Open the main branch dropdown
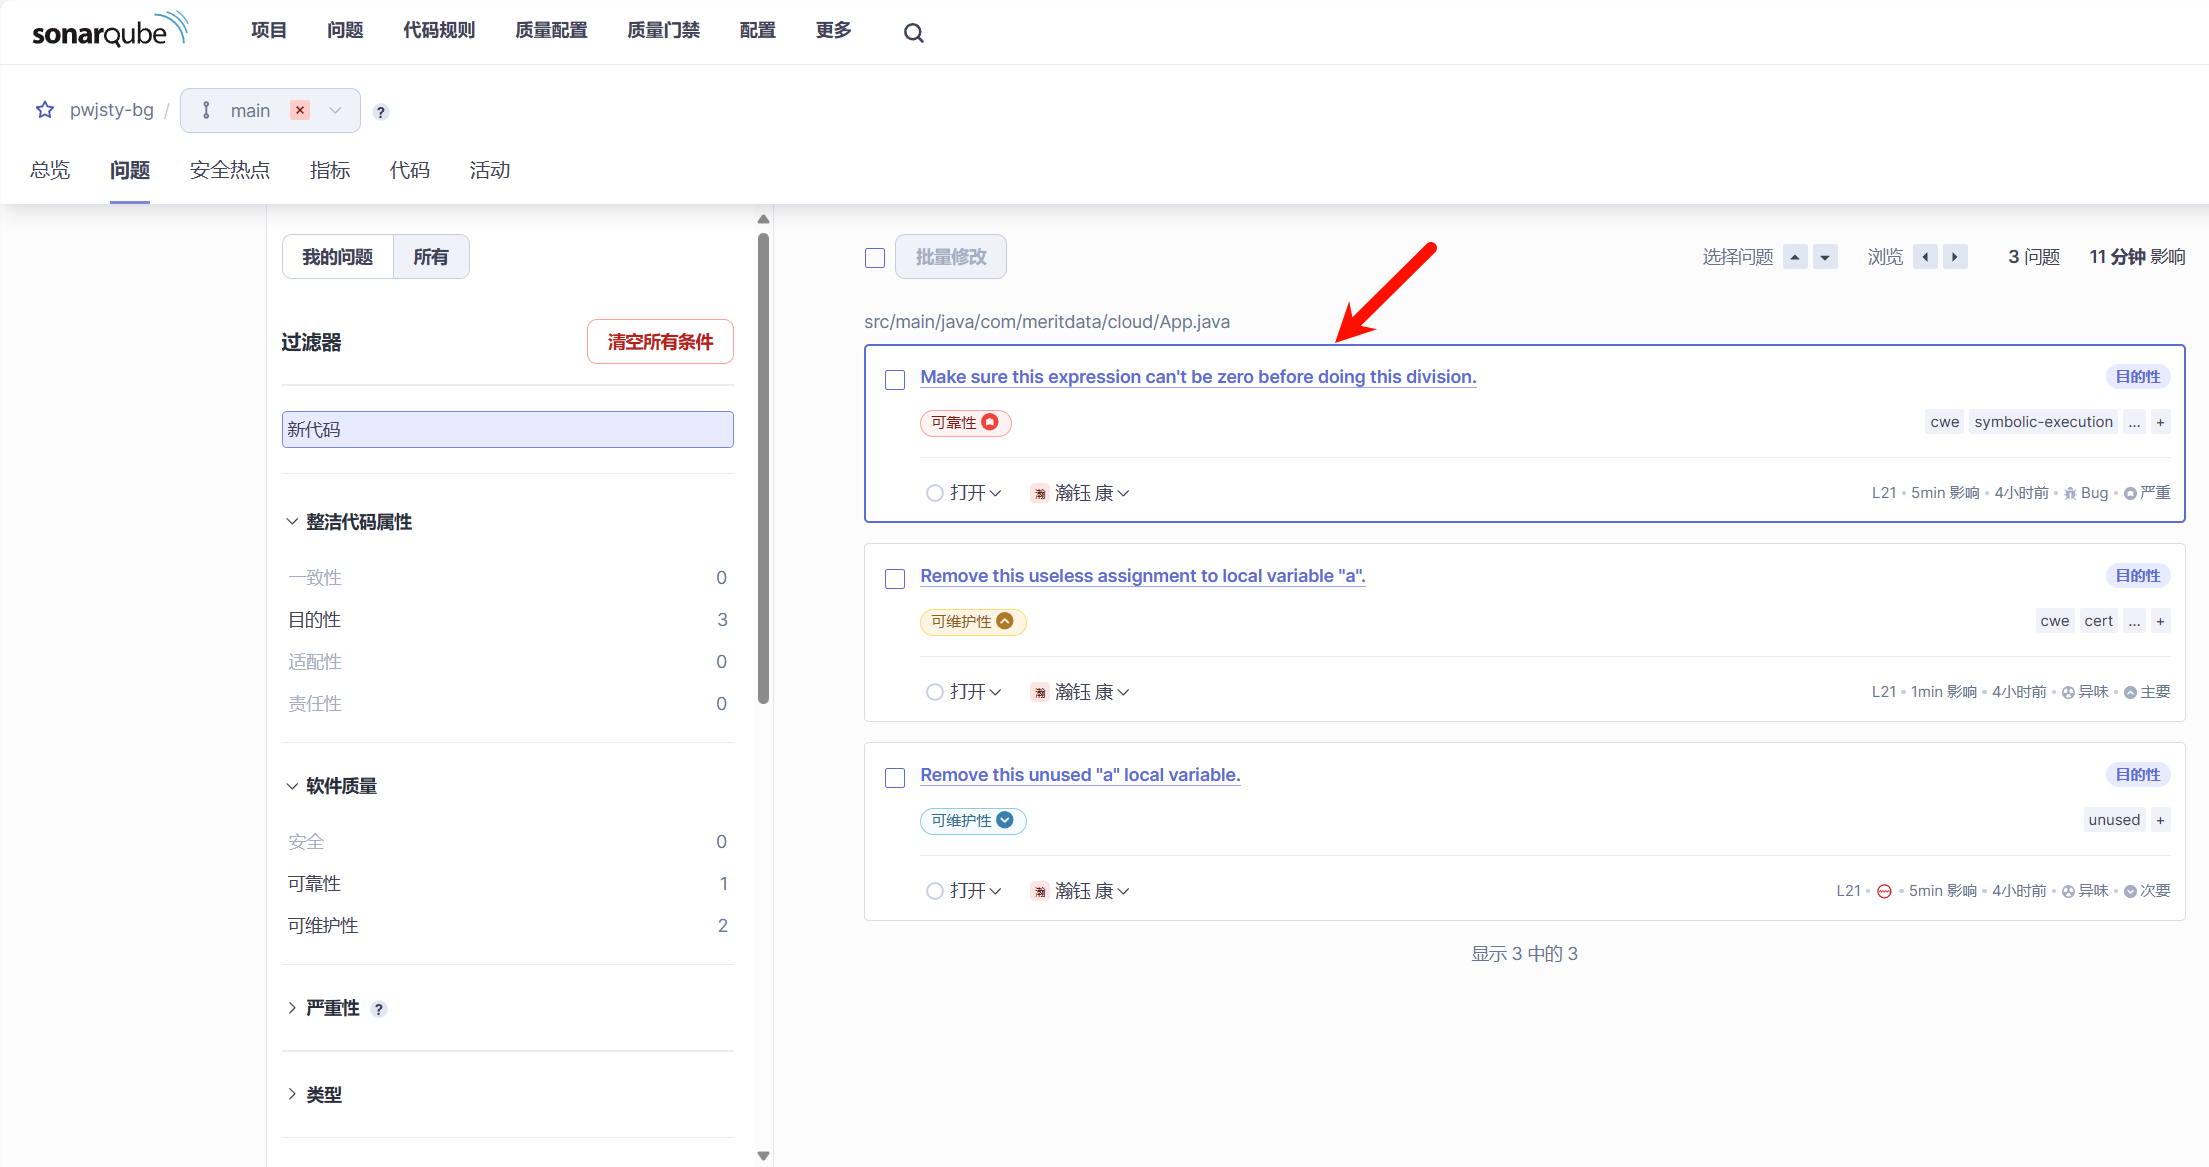 [335, 111]
